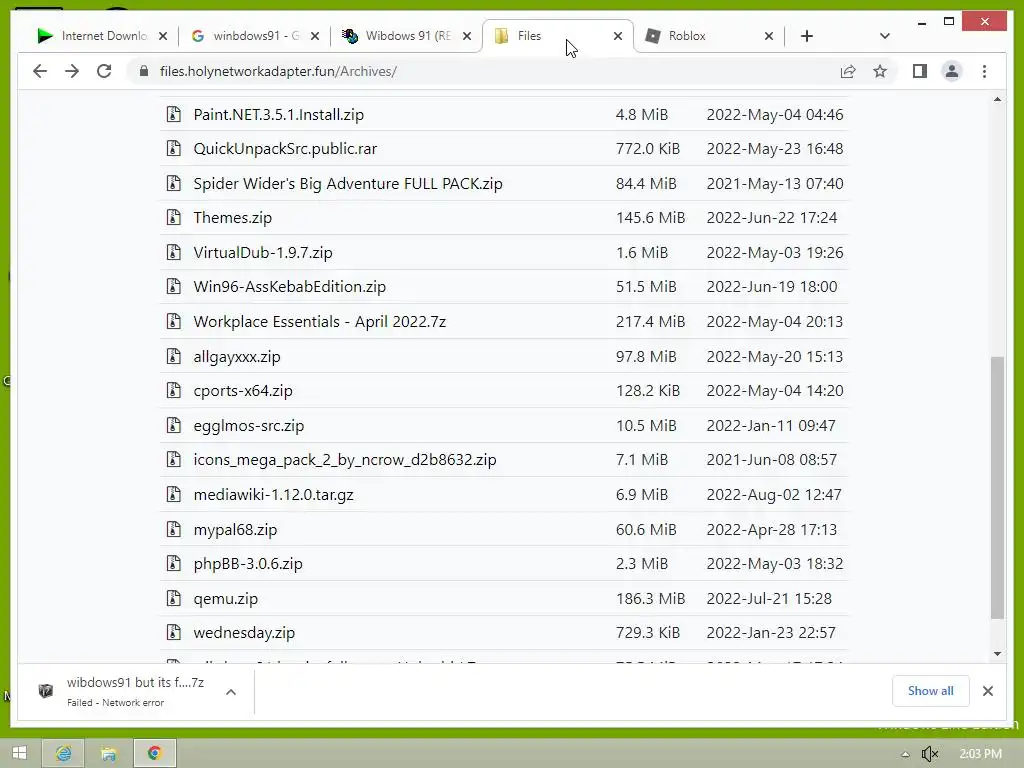This screenshot has width=1024, height=768.
Task: Expand failed wibdows91 download options
Action: click(231, 692)
